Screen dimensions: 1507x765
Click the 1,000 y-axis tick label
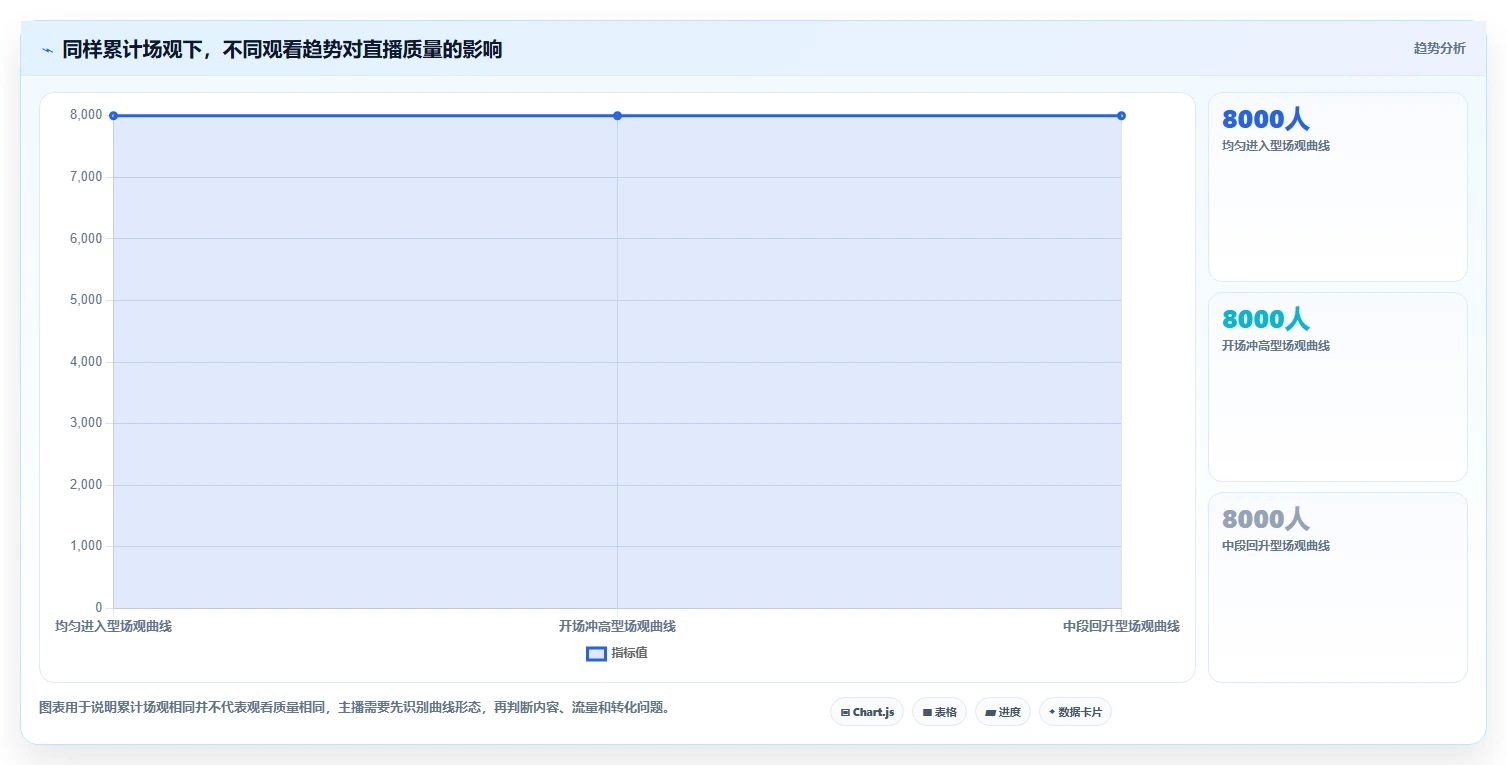(86, 546)
